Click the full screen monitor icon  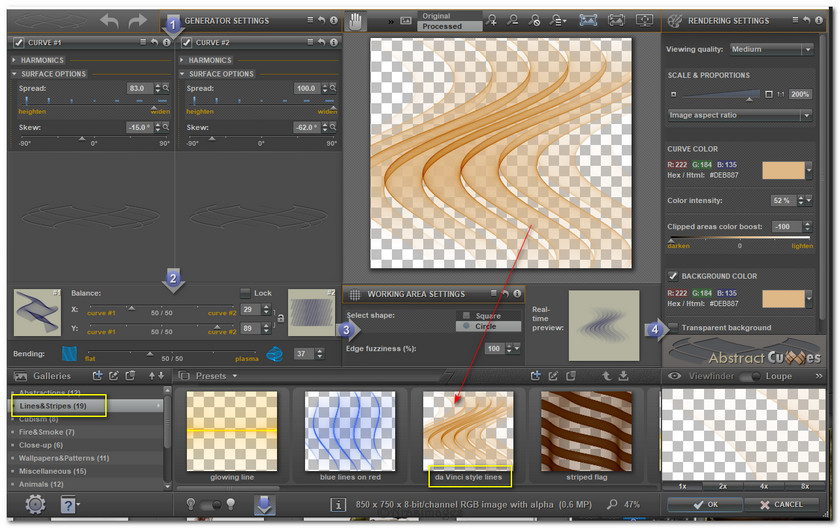644,21
